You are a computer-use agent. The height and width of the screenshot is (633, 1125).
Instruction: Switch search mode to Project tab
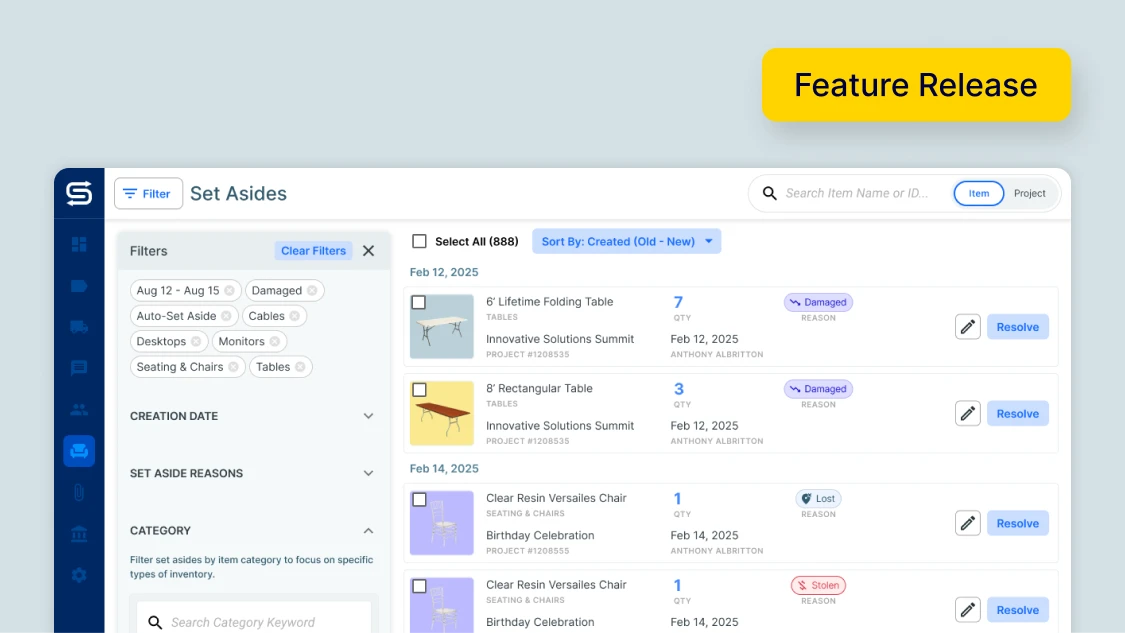click(1030, 193)
